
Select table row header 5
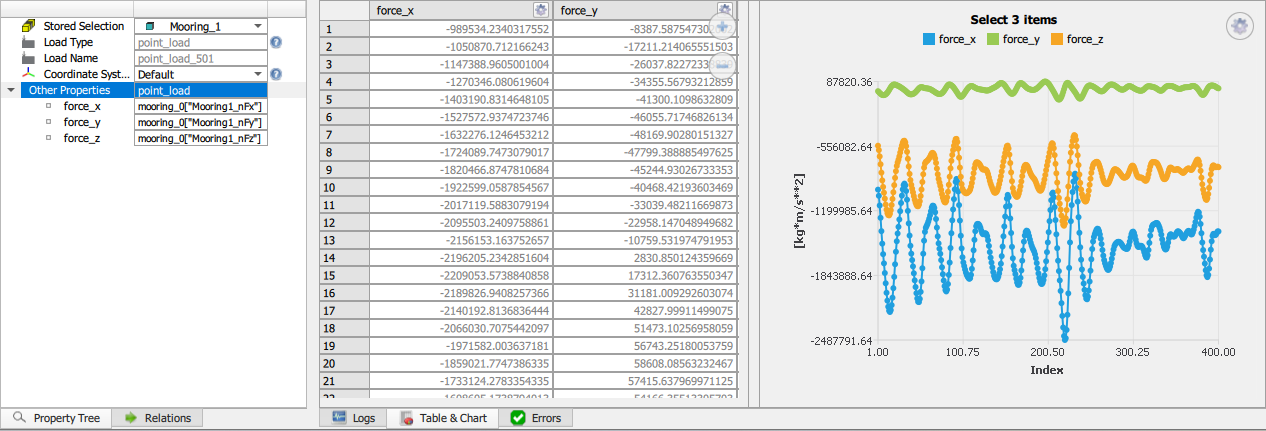pyautogui.click(x=344, y=99)
